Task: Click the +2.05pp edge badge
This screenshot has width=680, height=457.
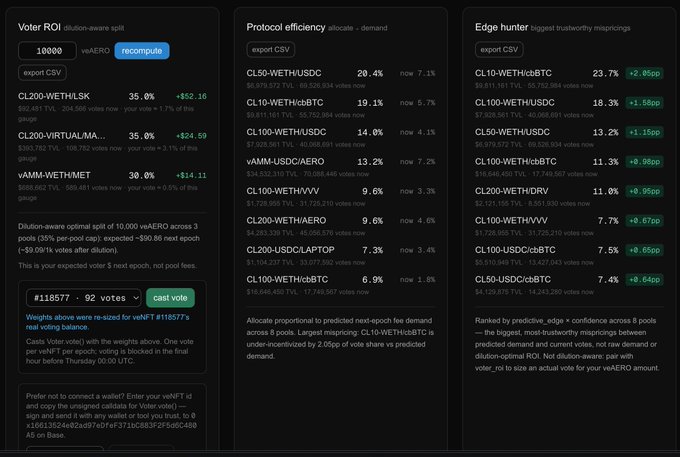Action: [x=644, y=73]
